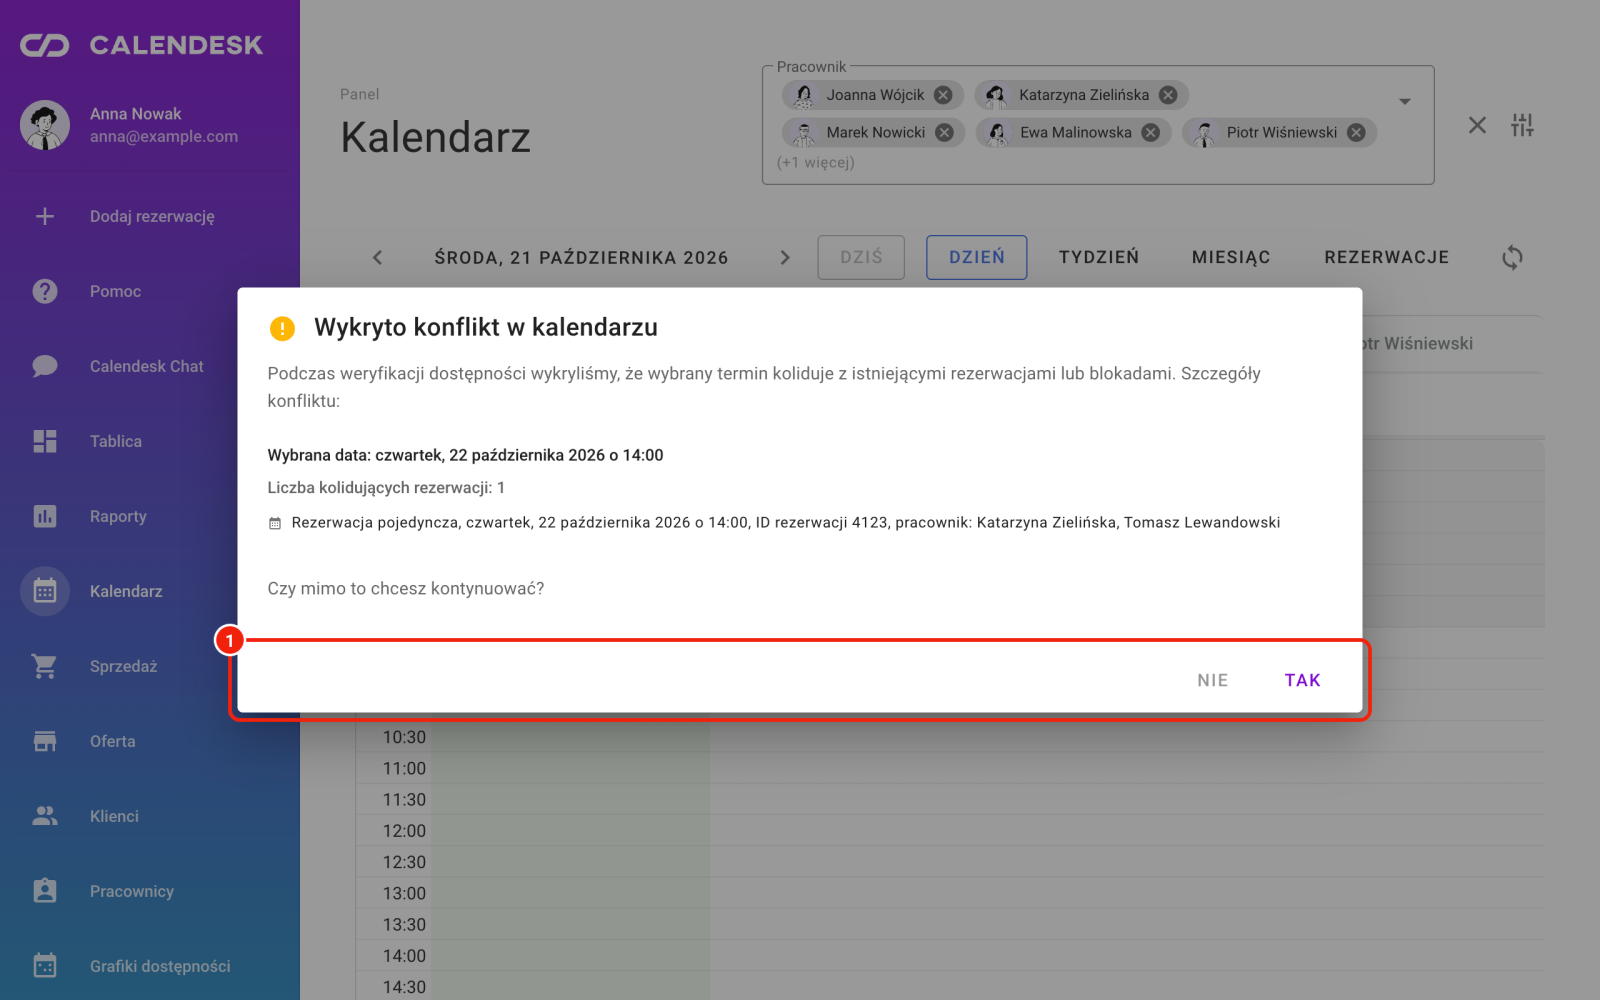1600x1000 pixels.
Task: Switch to REZERWACJE view
Action: [x=1387, y=257]
